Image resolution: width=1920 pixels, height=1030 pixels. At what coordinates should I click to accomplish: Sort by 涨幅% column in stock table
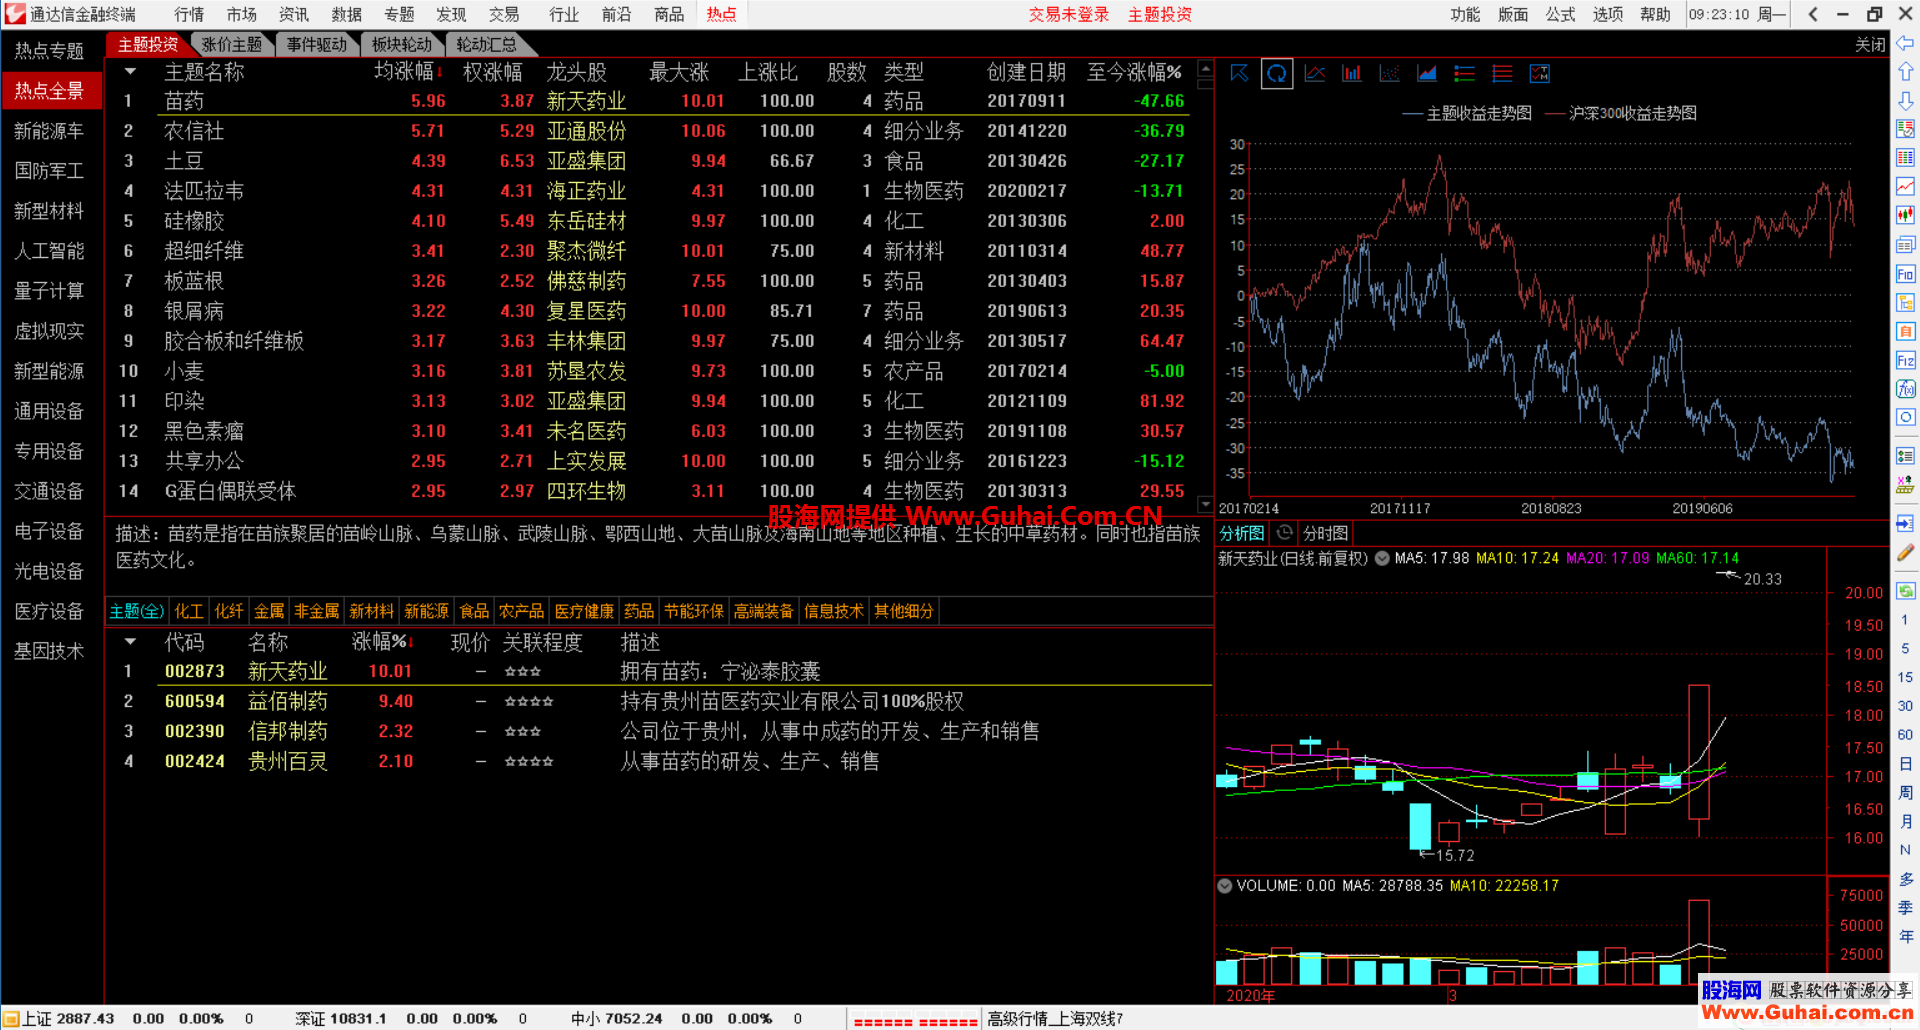click(382, 642)
